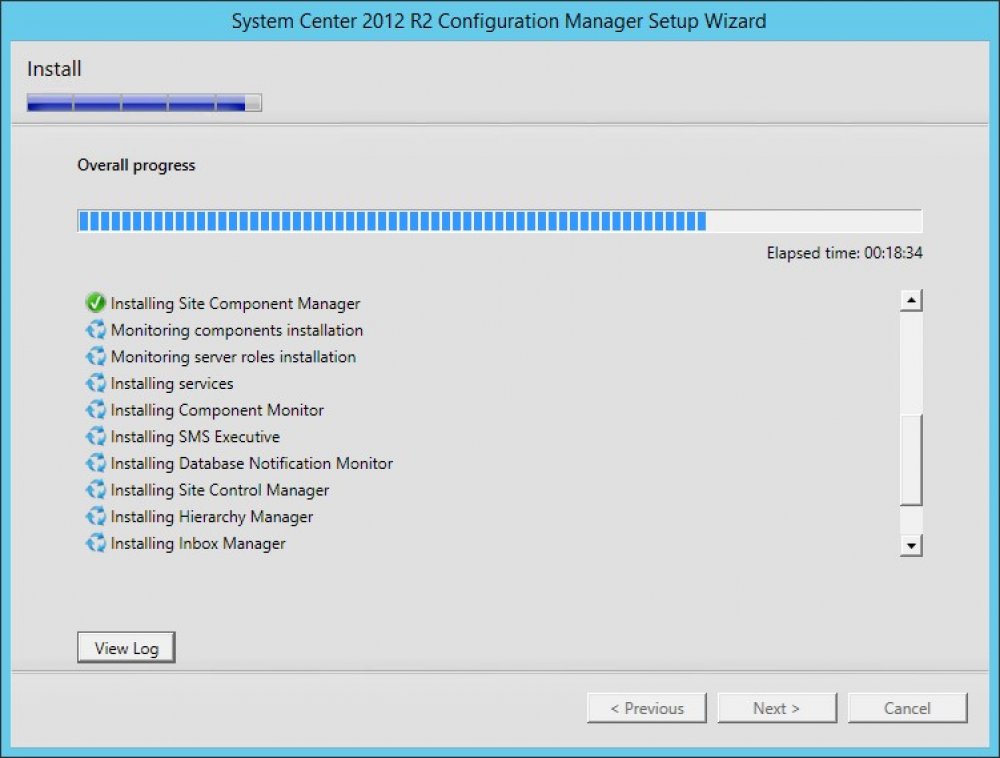
Task: Click the 'Overall progress' label
Action: point(136,165)
